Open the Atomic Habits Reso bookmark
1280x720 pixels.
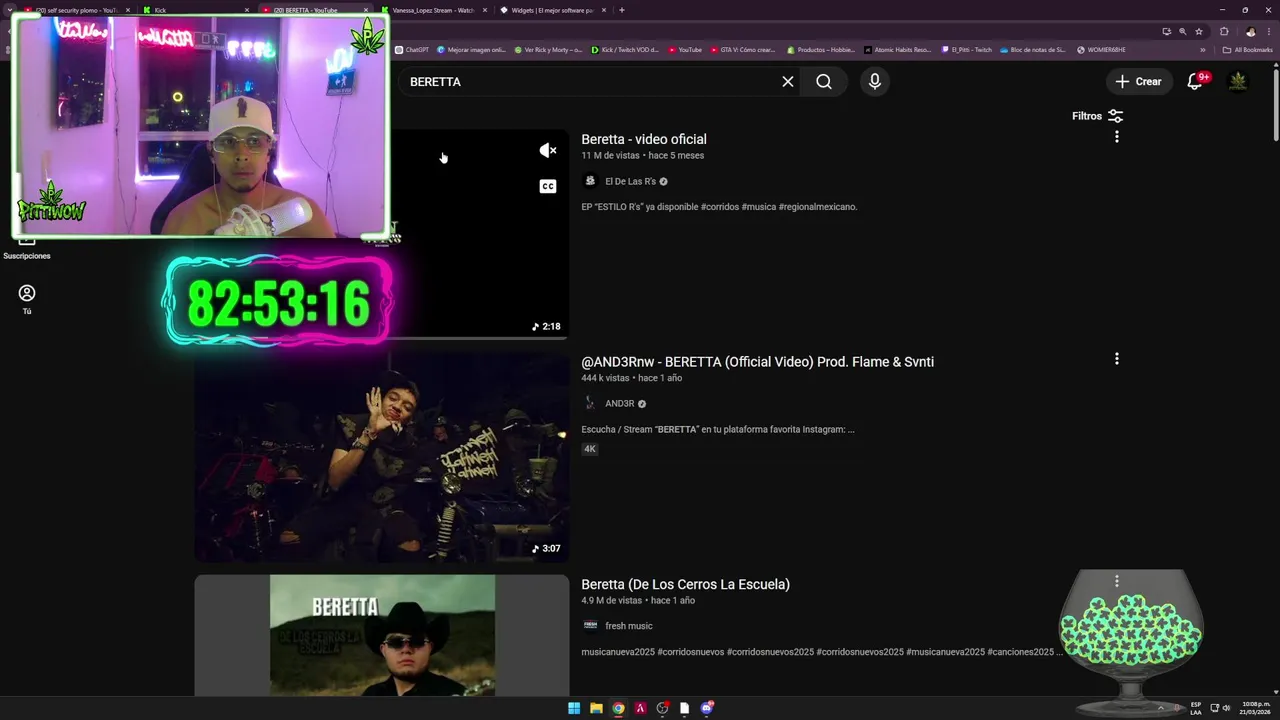click(x=898, y=49)
